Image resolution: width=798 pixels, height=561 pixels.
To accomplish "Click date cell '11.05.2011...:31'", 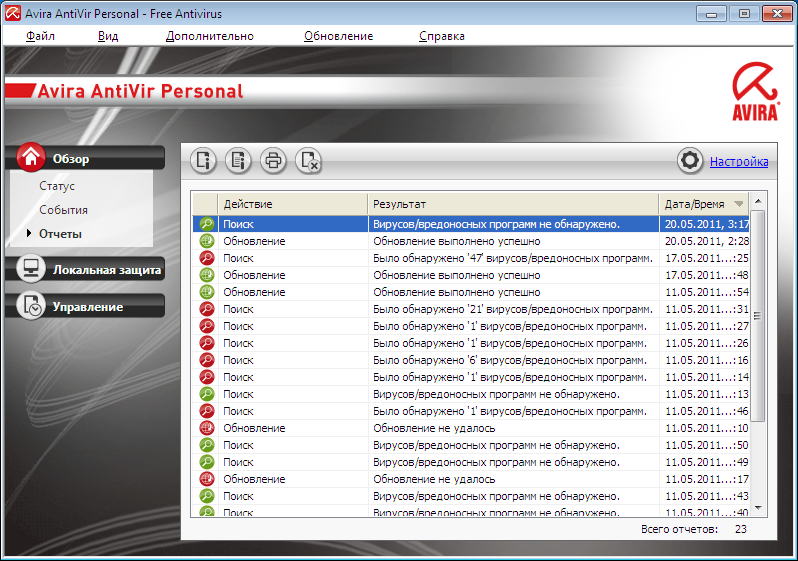I will point(706,309).
